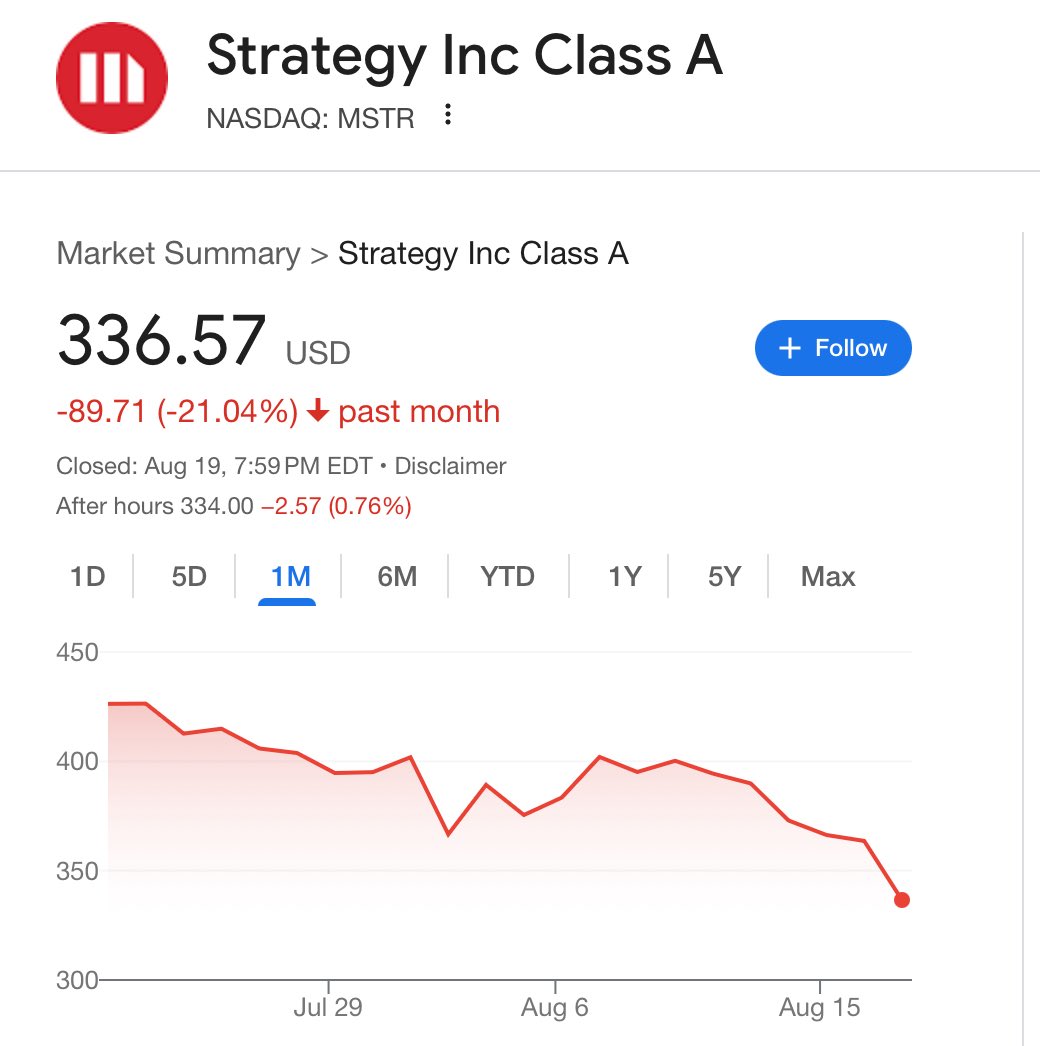Viewport: 1040px width, 1046px height.
Task: Select the 5Y time range tab
Action: [x=724, y=577]
